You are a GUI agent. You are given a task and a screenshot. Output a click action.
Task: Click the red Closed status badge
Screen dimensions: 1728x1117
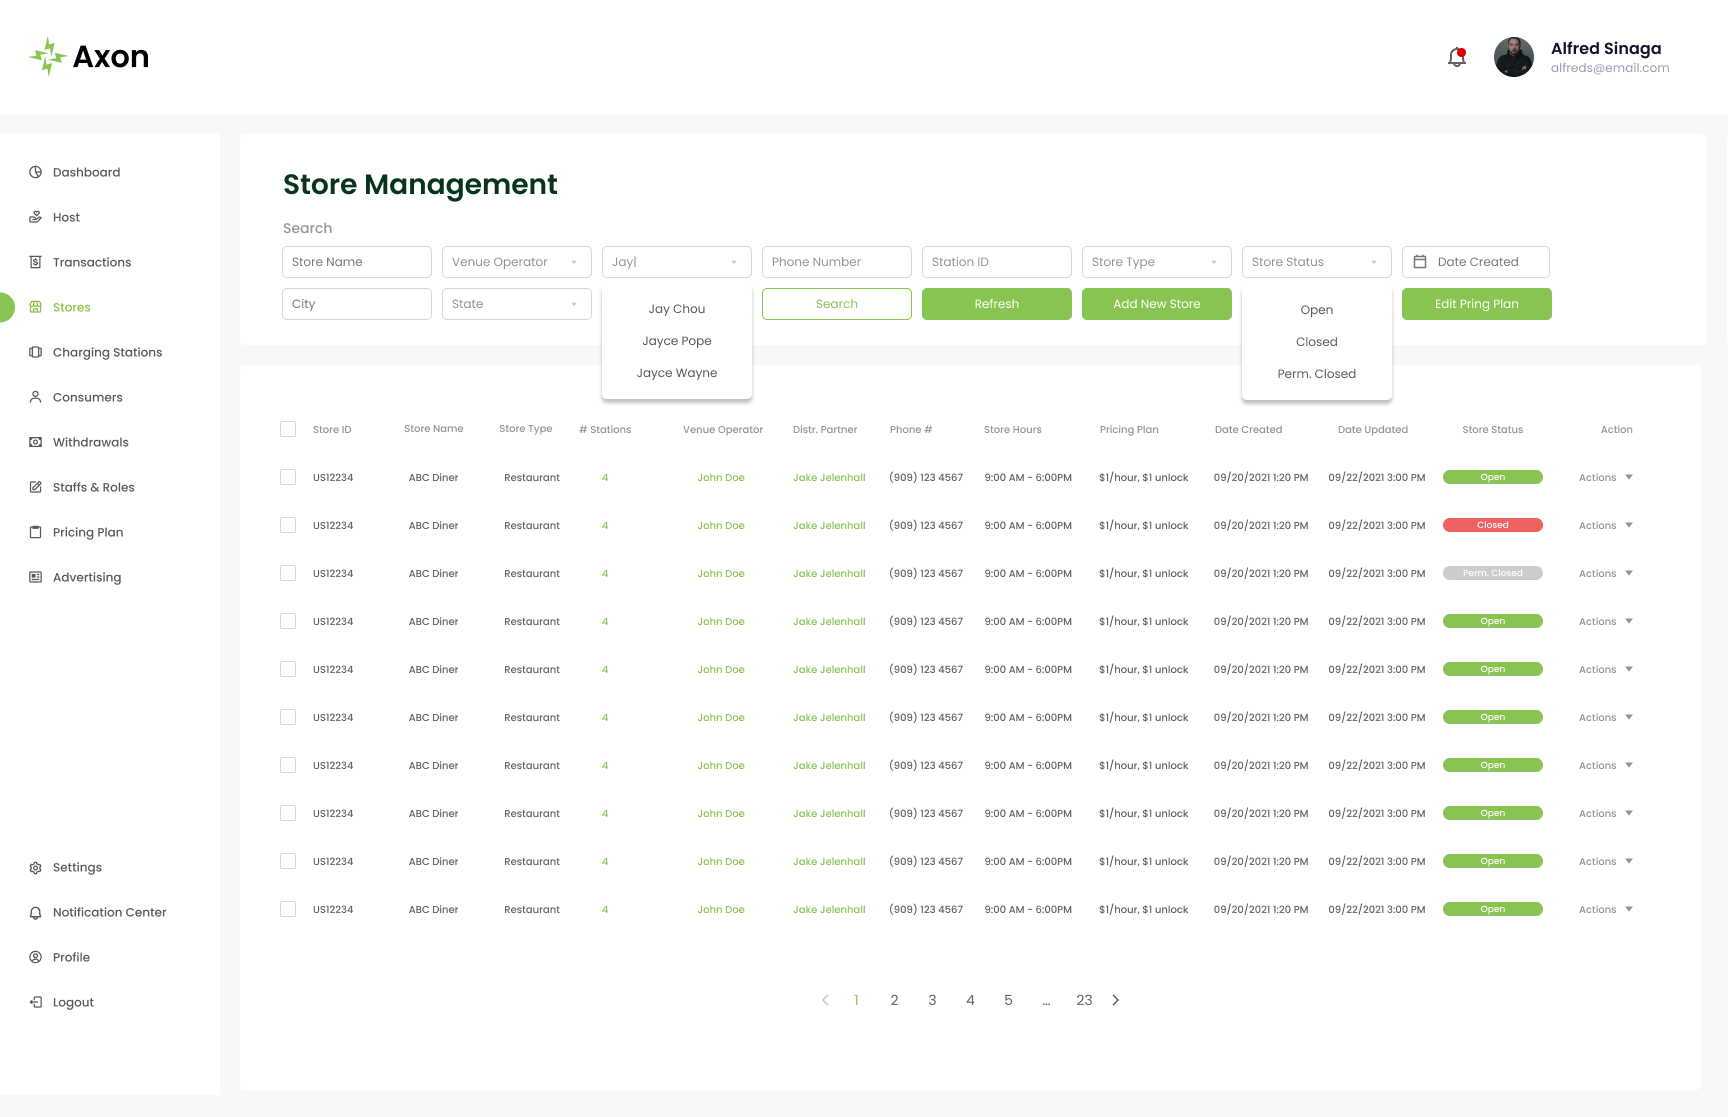tap(1493, 525)
